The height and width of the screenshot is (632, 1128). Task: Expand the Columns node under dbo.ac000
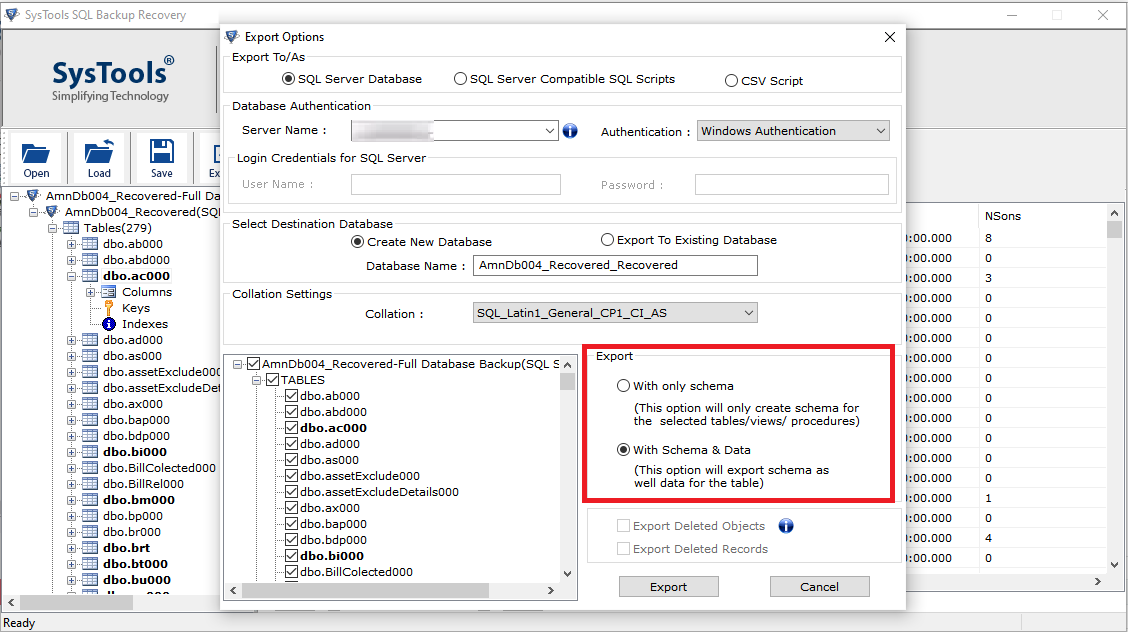click(x=91, y=292)
